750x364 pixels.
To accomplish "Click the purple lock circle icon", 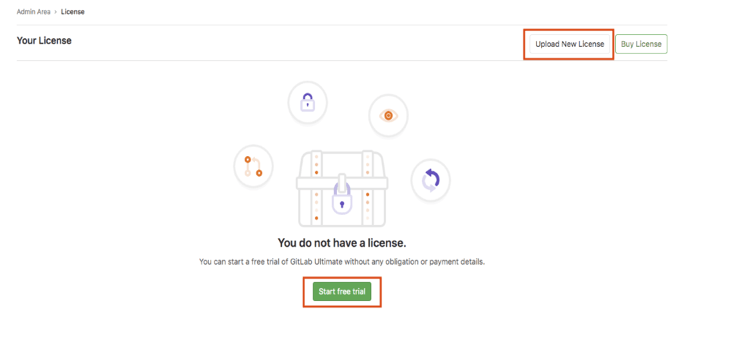I will 308,102.
